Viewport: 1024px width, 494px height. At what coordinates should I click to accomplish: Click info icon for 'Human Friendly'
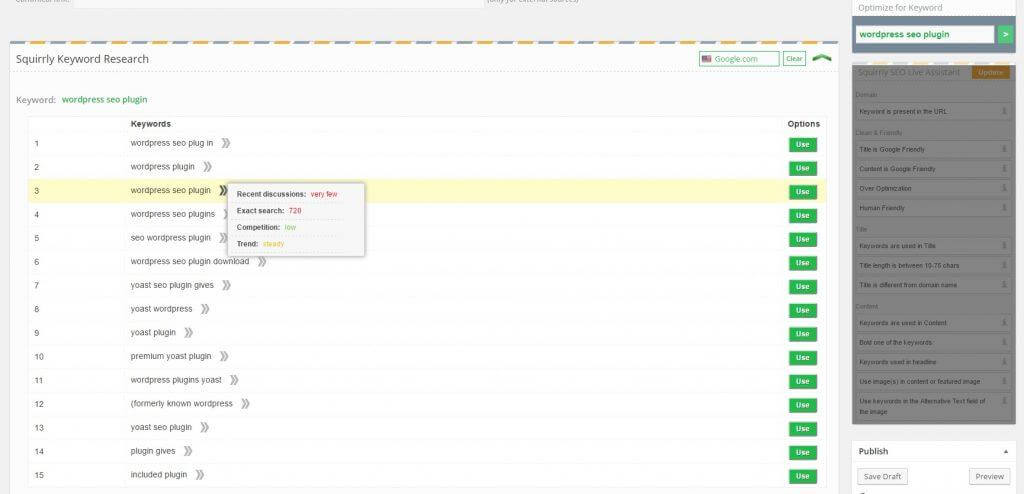pyautogui.click(x=1004, y=208)
